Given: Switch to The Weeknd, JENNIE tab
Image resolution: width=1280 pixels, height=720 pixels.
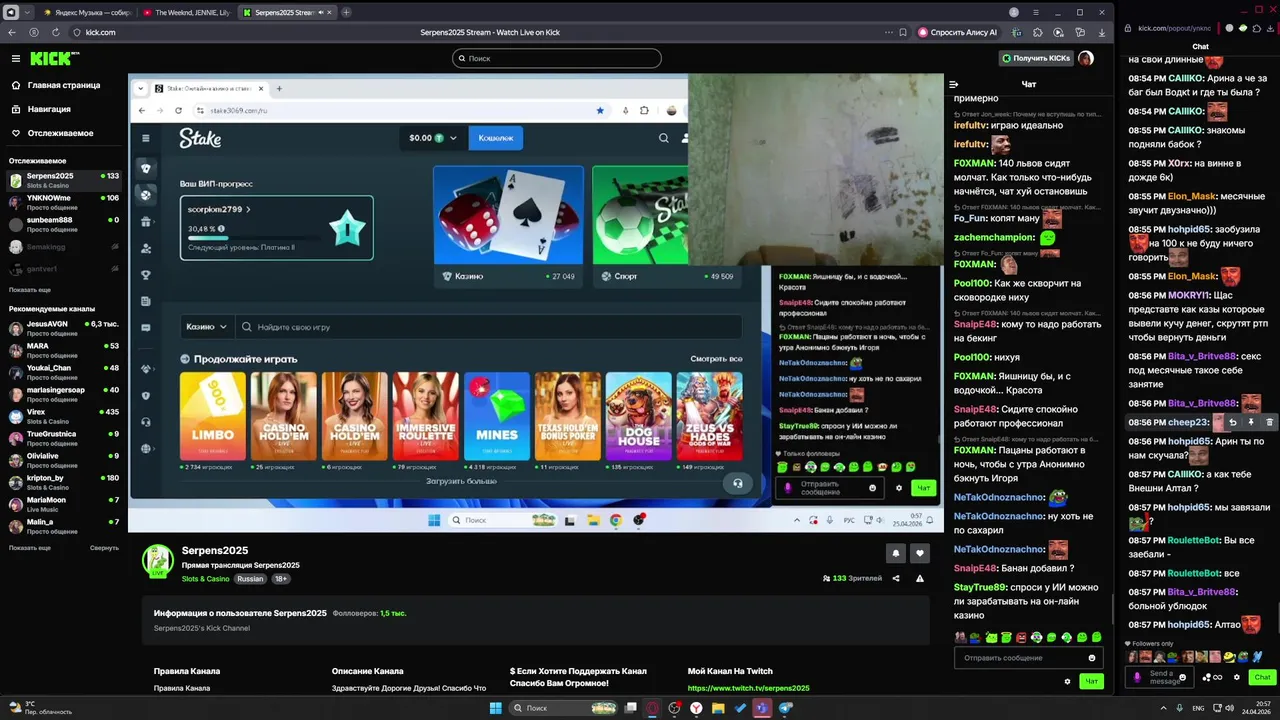Looking at the screenshot, I should coord(186,12).
